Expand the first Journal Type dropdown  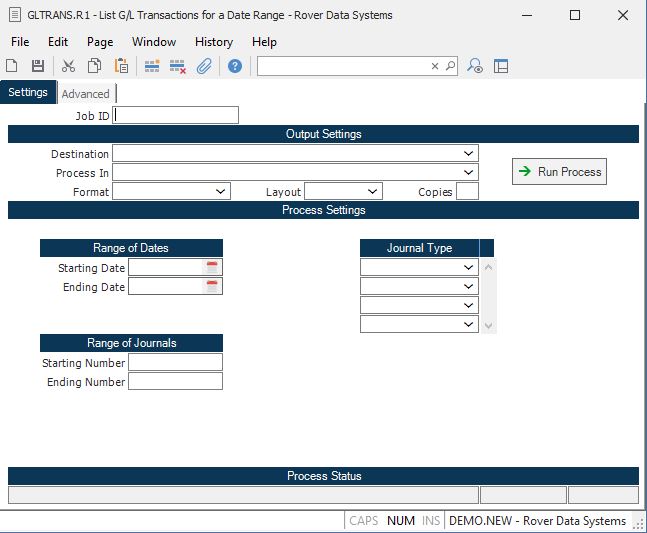tap(470, 268)
